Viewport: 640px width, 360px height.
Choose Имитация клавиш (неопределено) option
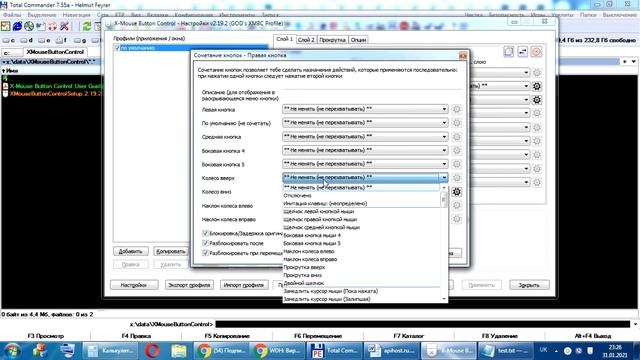tap(362, 203)
